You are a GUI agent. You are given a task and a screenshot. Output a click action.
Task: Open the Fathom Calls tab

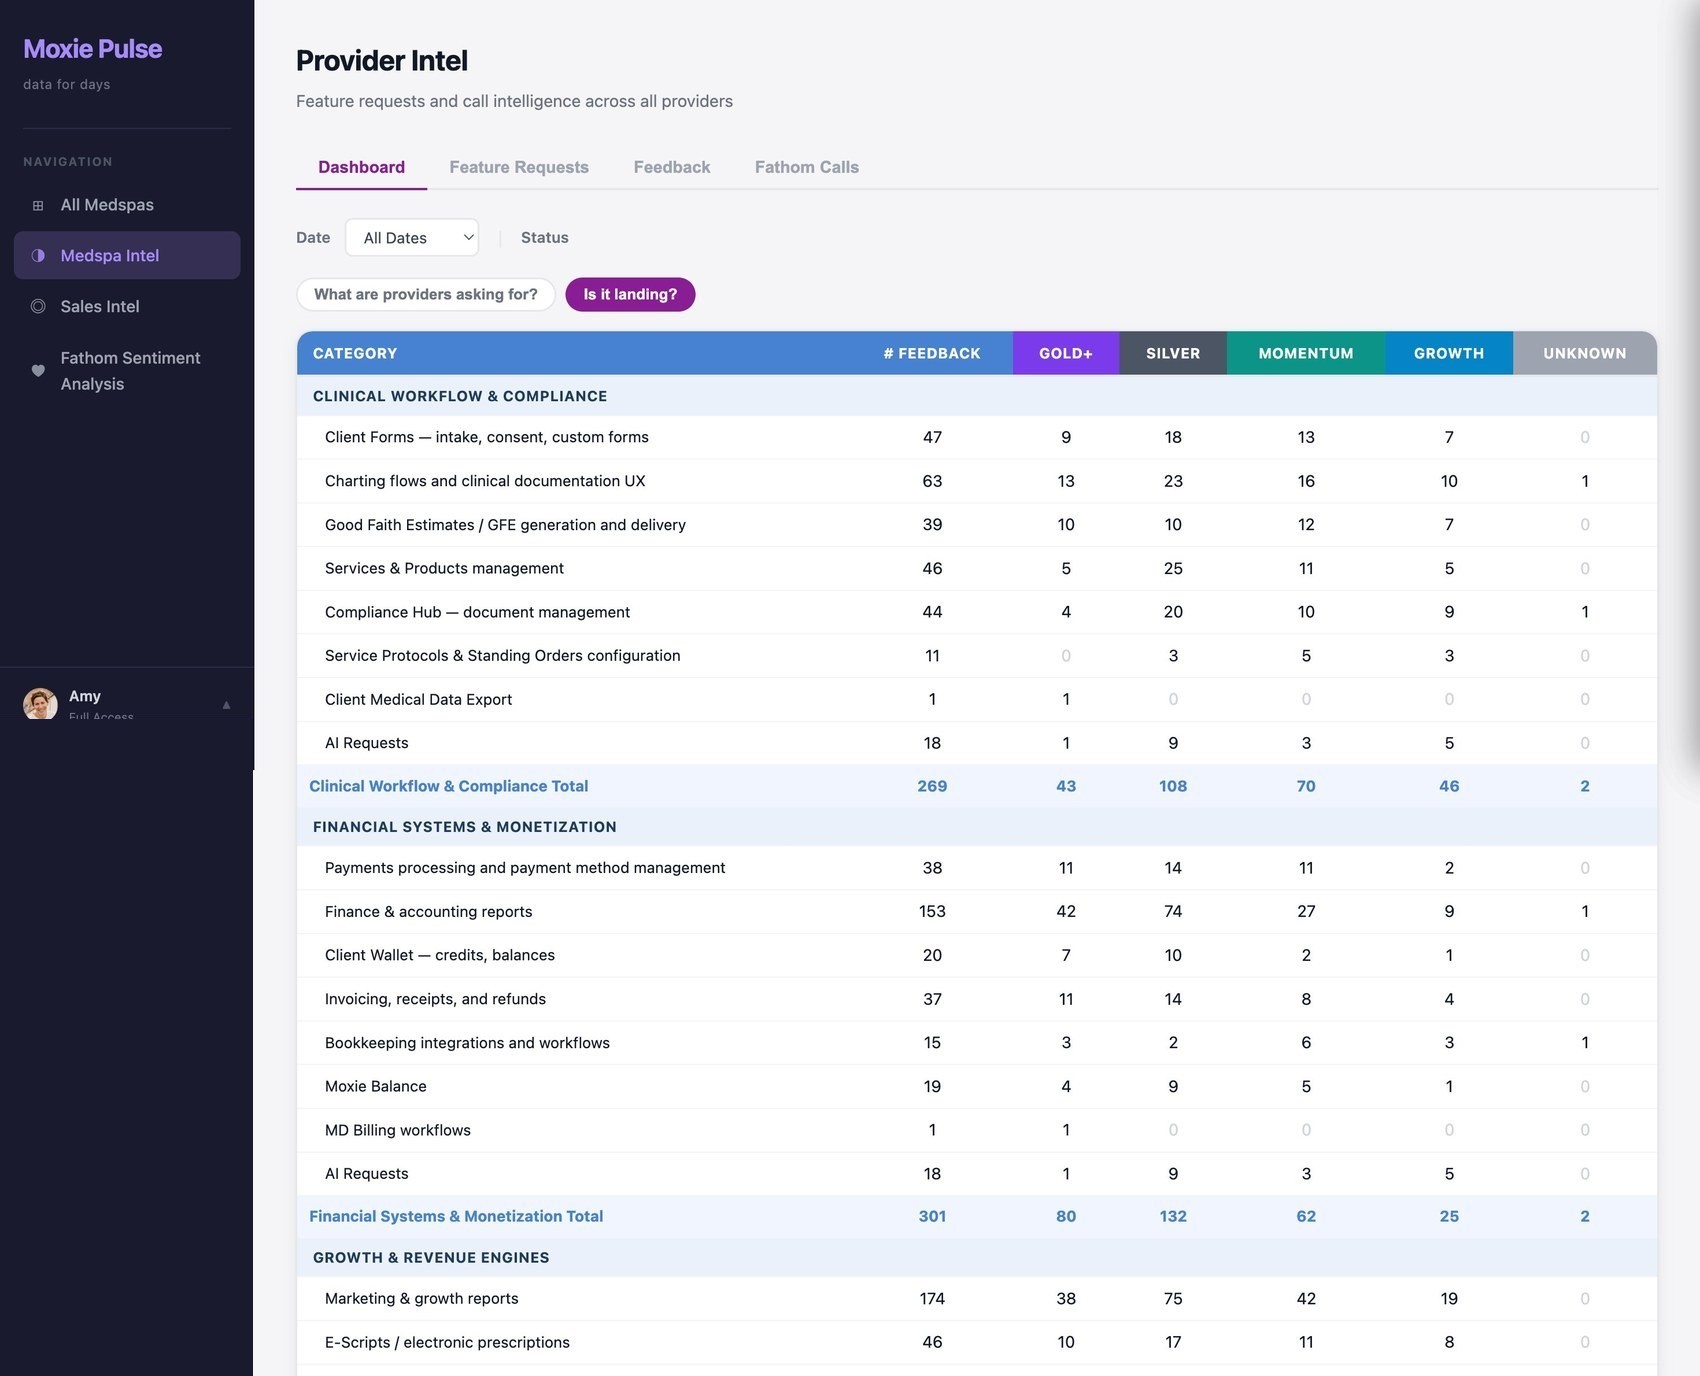coord(807,167)
